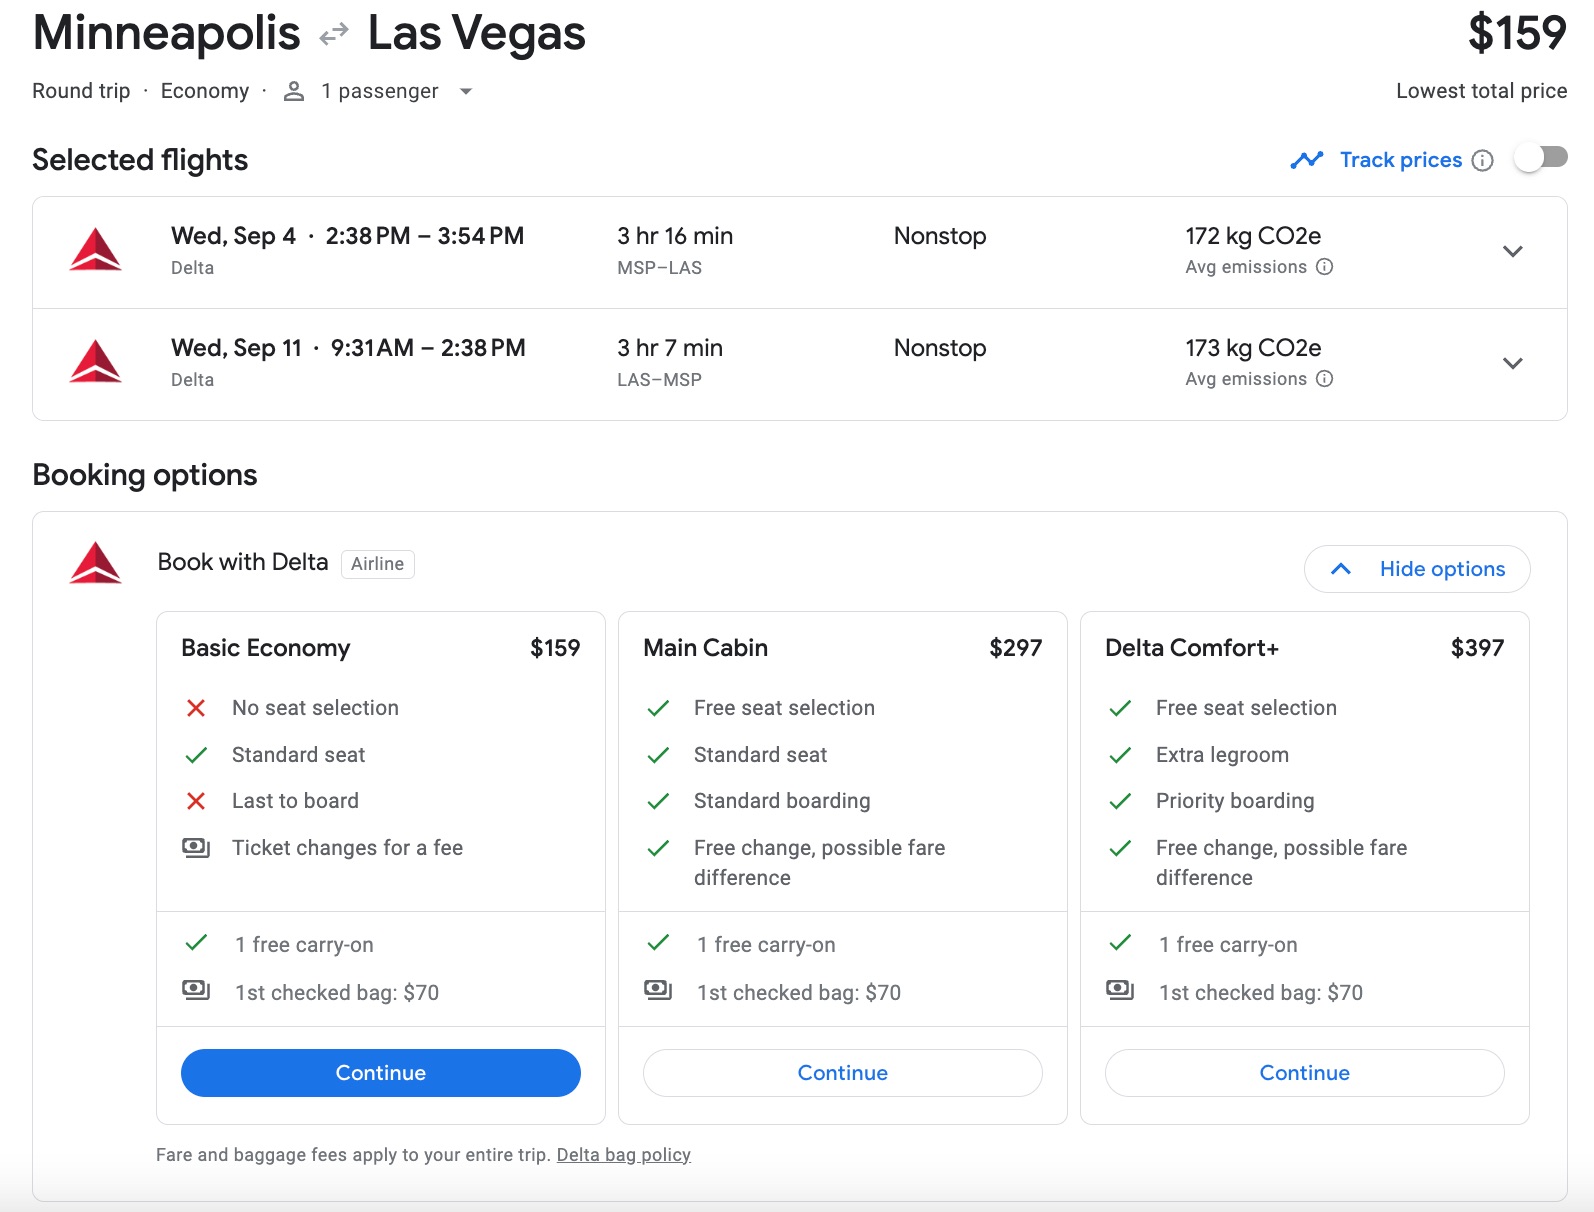Click the Track prices info icon

click(1483, 160)
